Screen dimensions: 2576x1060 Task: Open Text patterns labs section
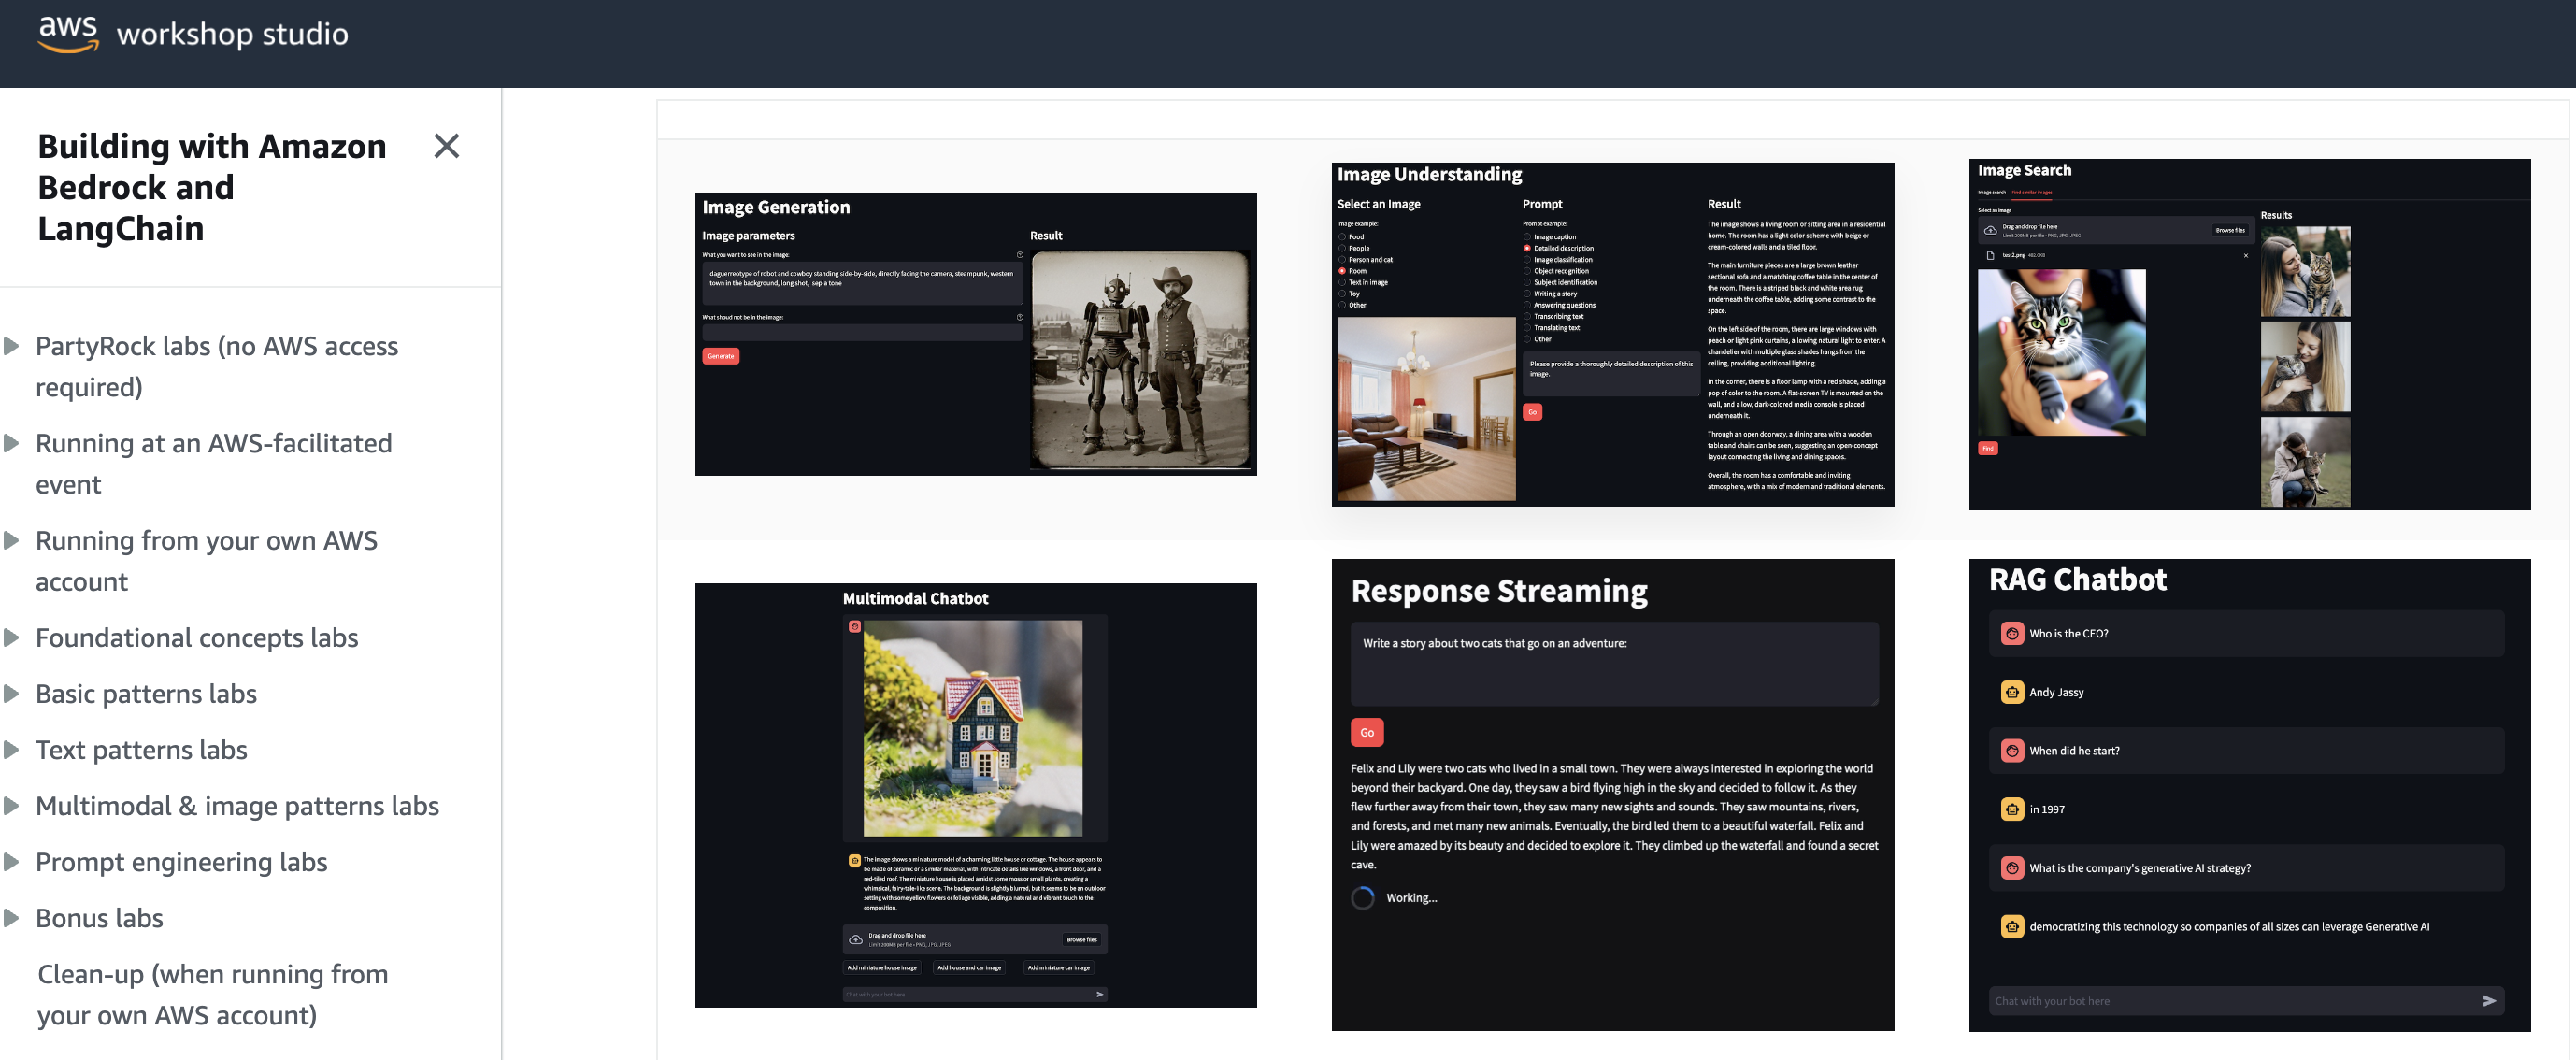pos(141,749)
